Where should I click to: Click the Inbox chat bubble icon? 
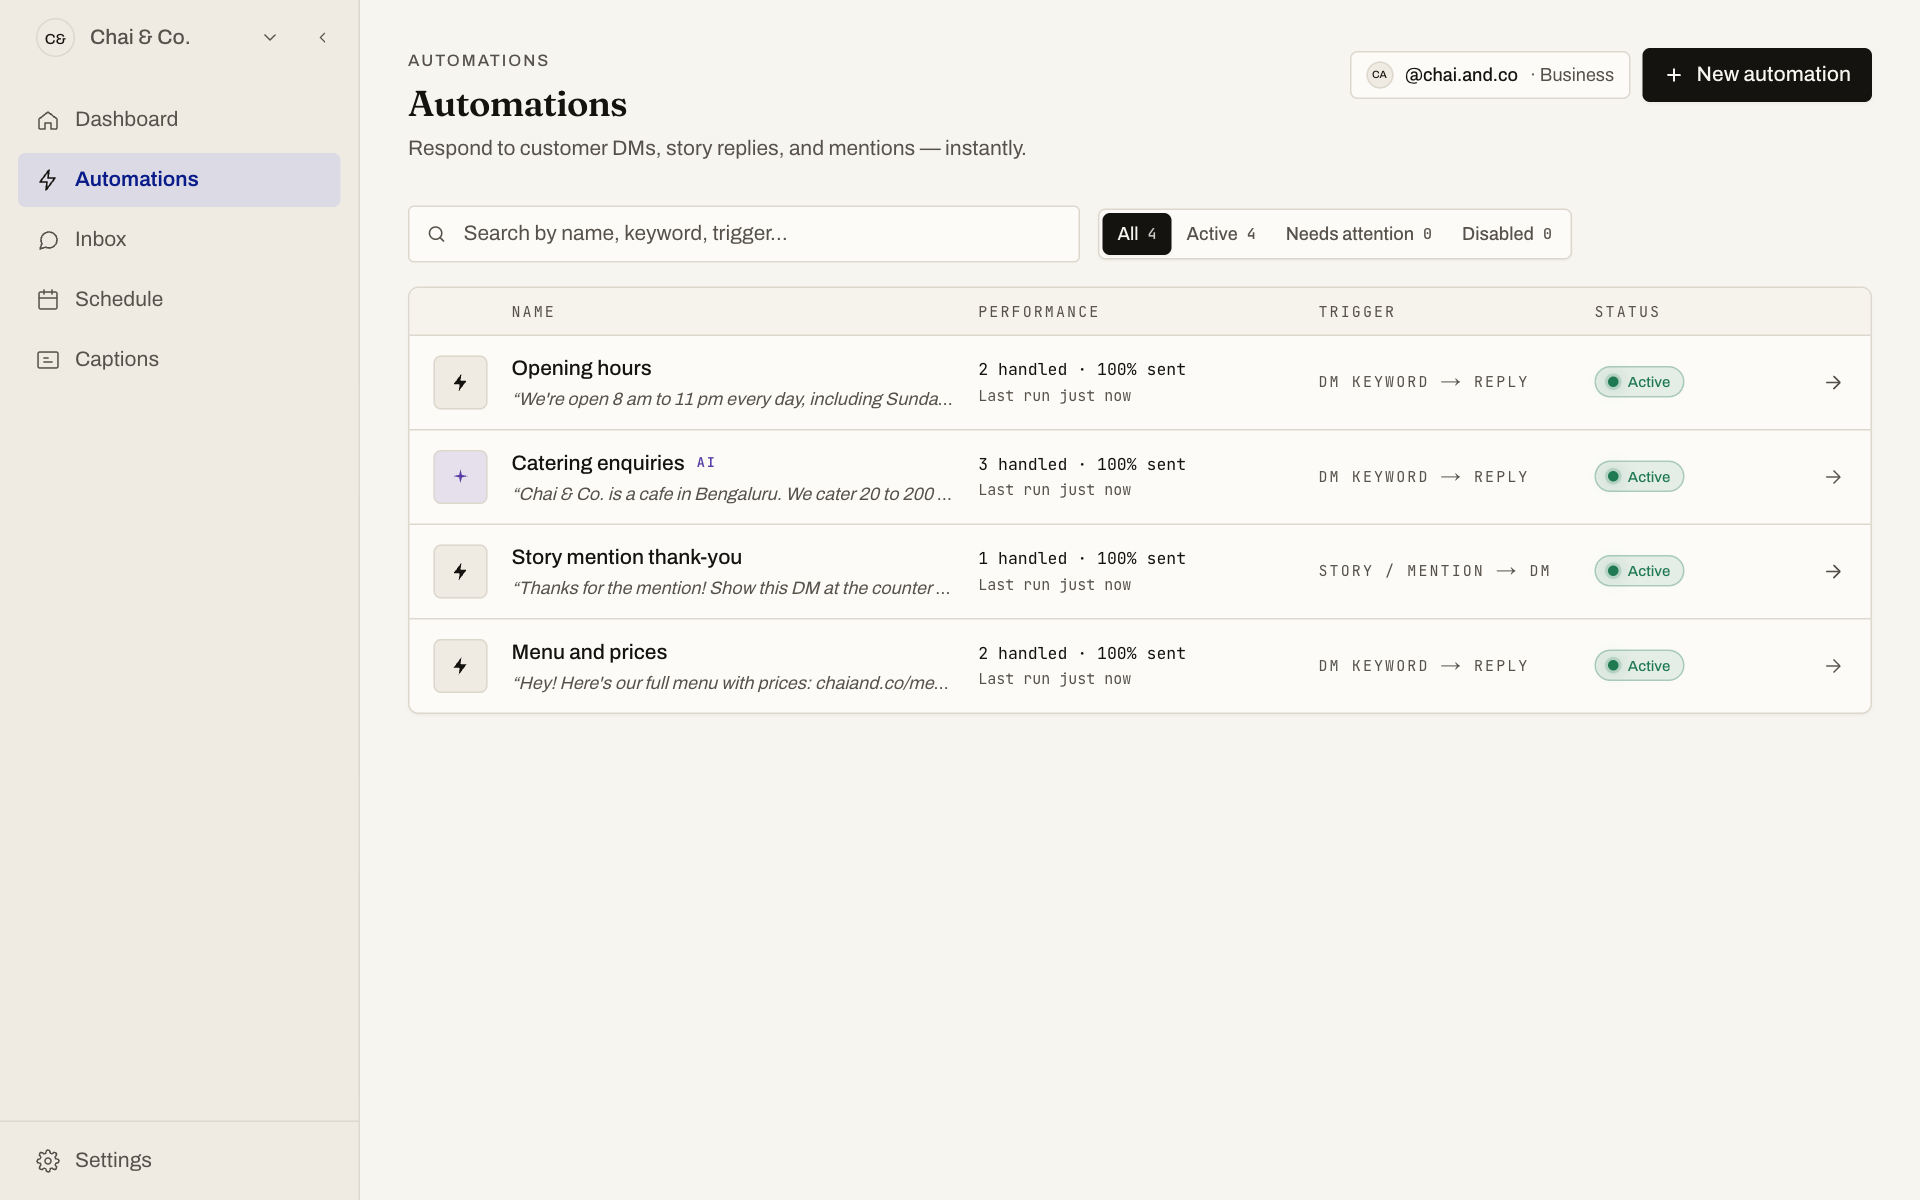pos(48,240)
